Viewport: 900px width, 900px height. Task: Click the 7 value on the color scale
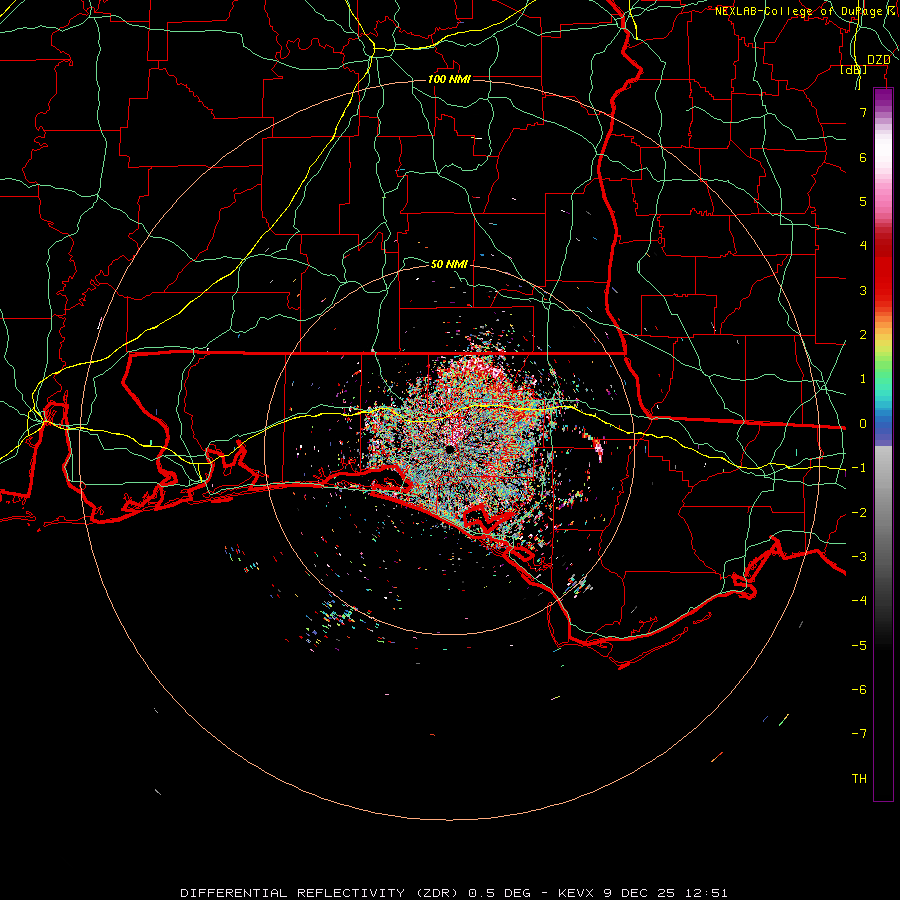(x=863, y=112)
